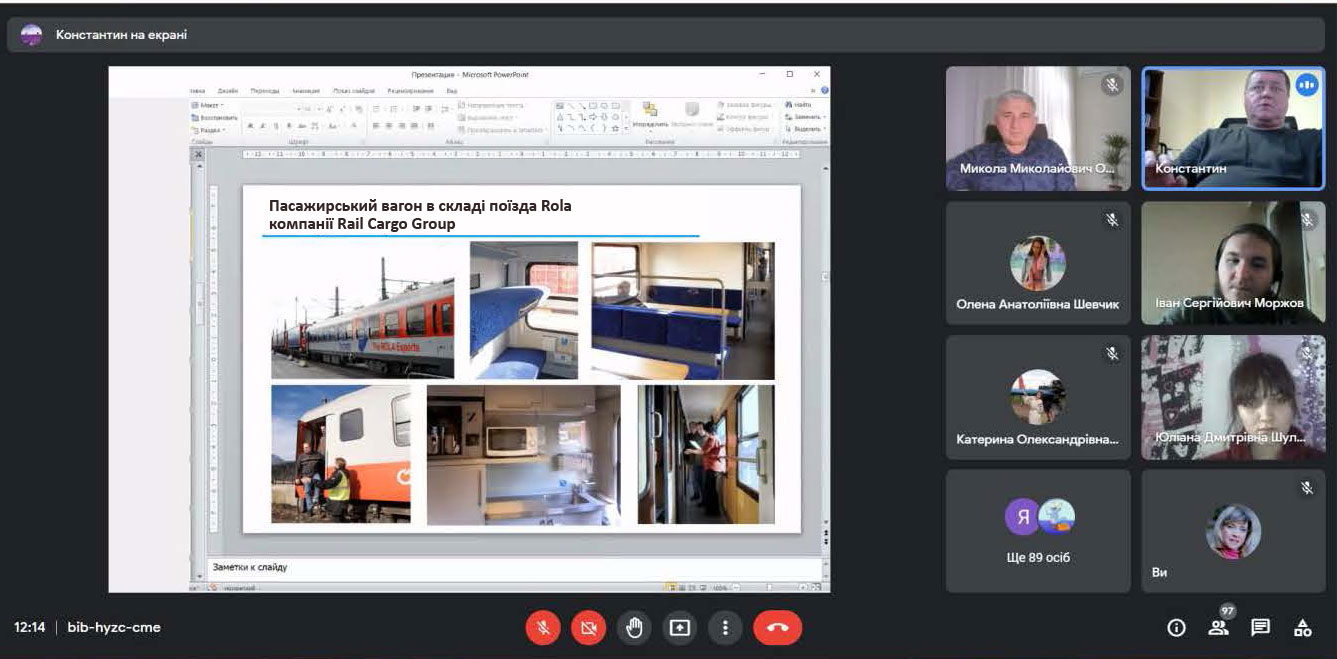
Task: Click the presenter avatar beside 'Константин на екрані'
Action: pos(32,35)
